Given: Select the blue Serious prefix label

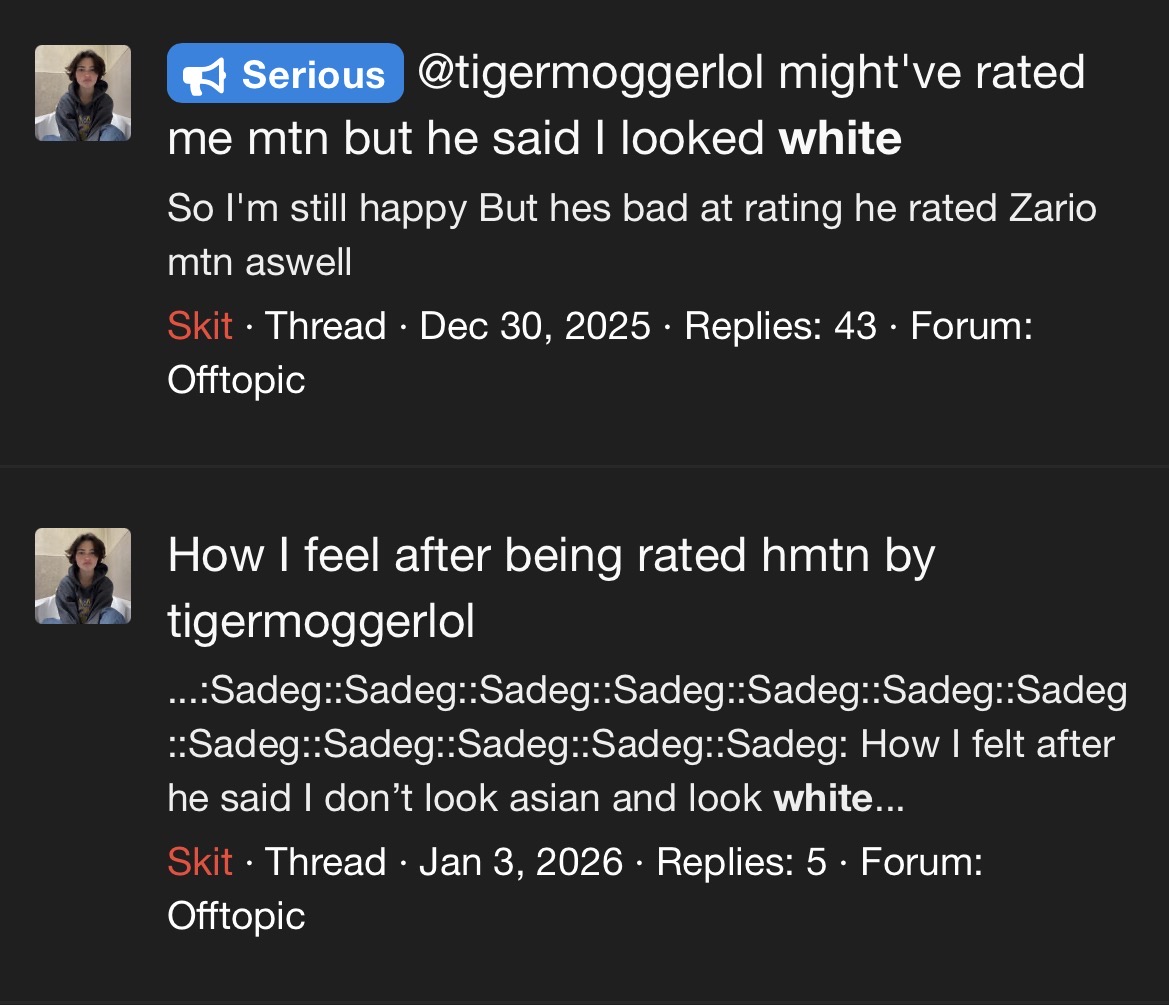Looking at the screenshot, I should coord(285,74).
